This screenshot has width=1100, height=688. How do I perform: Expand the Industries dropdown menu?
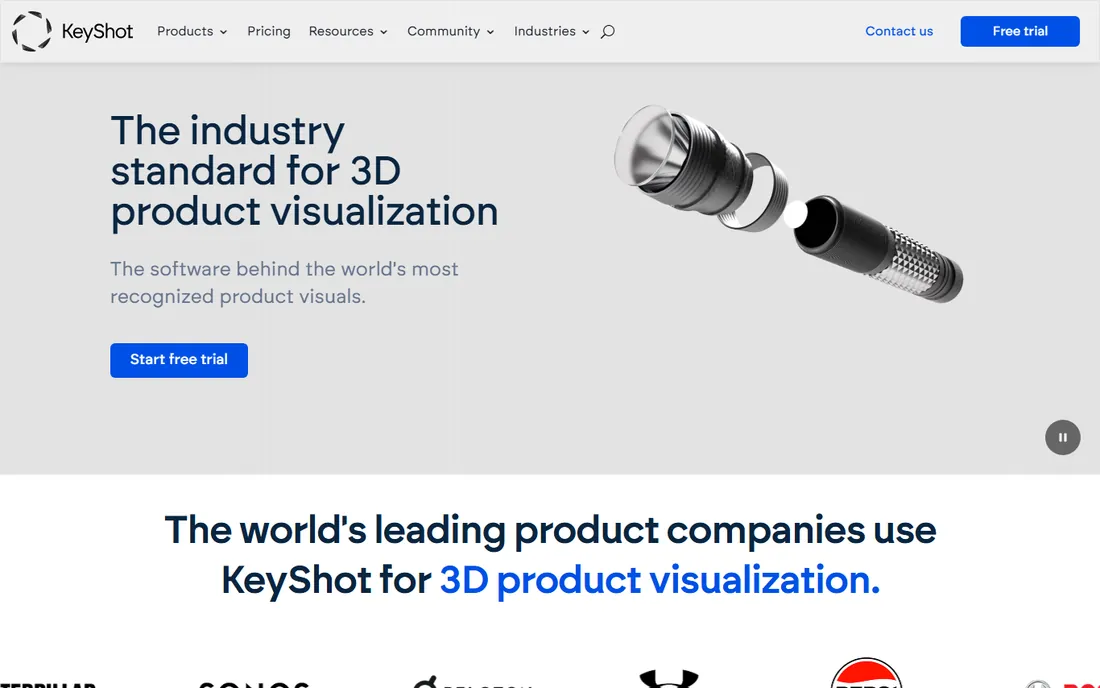551,32
